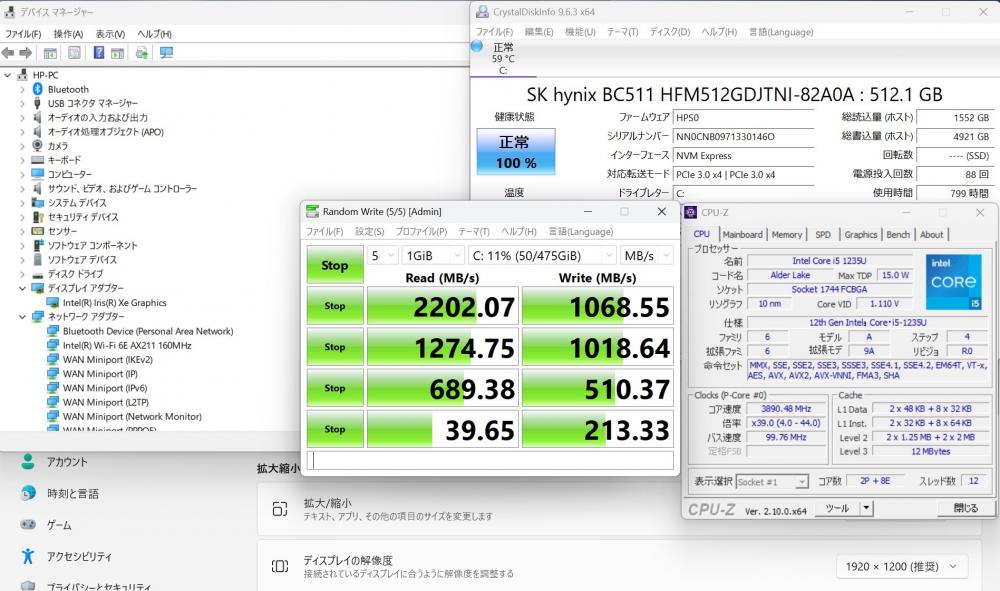
Task: Open the ディスク(D) menu in CrystalDiskInfo
Action: [x=670, y=32]
